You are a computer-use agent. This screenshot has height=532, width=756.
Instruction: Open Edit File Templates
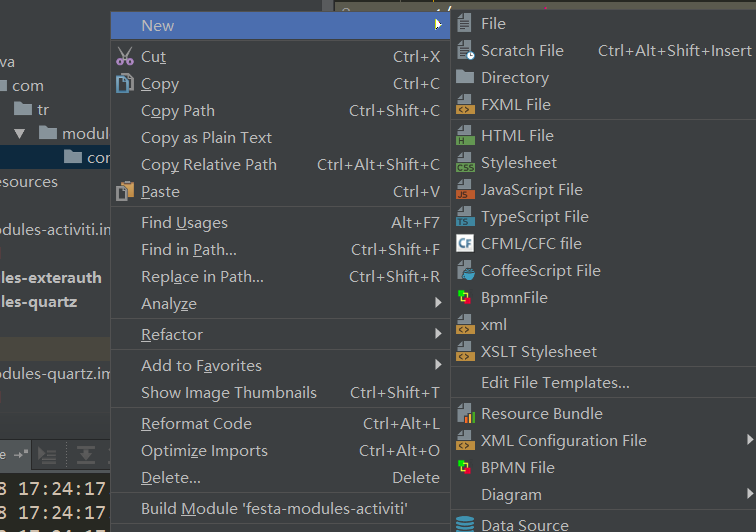click(555, 383)
